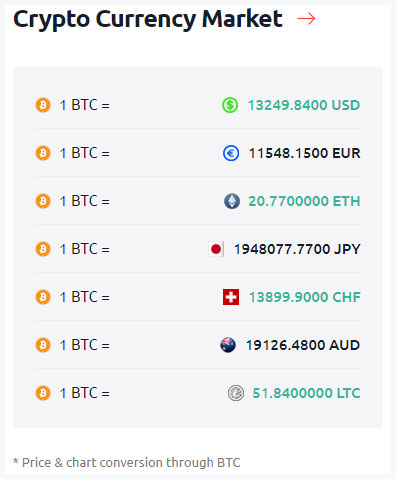Select the 20.7700000 ETH value
396x479 pixels.
(x=304, y=201)
